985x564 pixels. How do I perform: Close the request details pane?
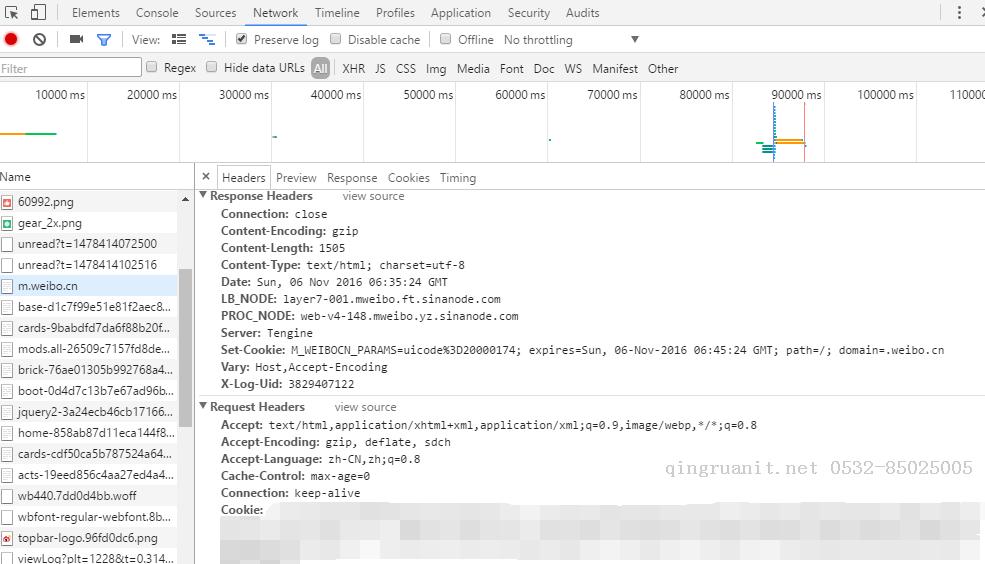pos(206,177)
